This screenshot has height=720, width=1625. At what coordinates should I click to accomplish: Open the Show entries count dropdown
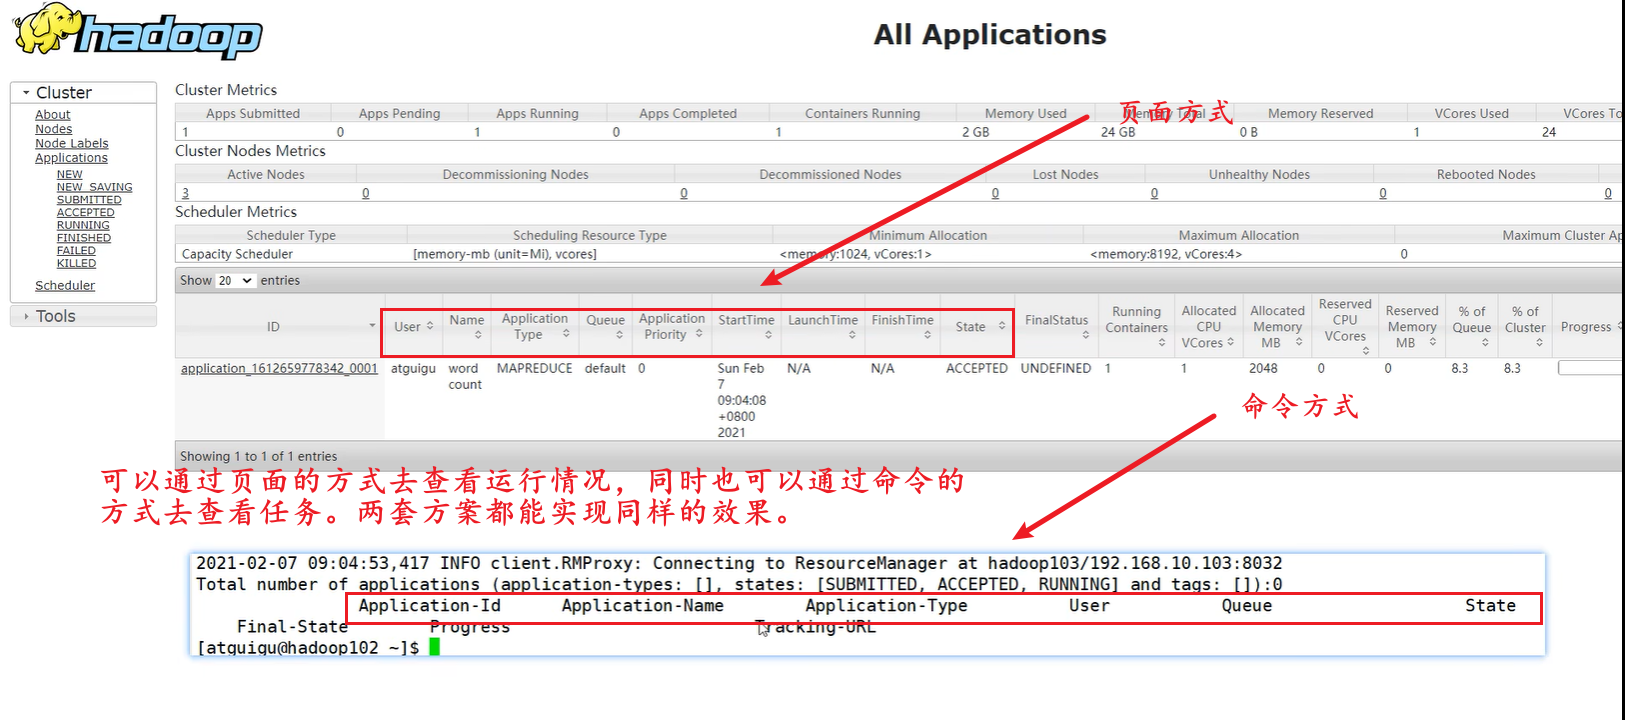click(236, 280)
